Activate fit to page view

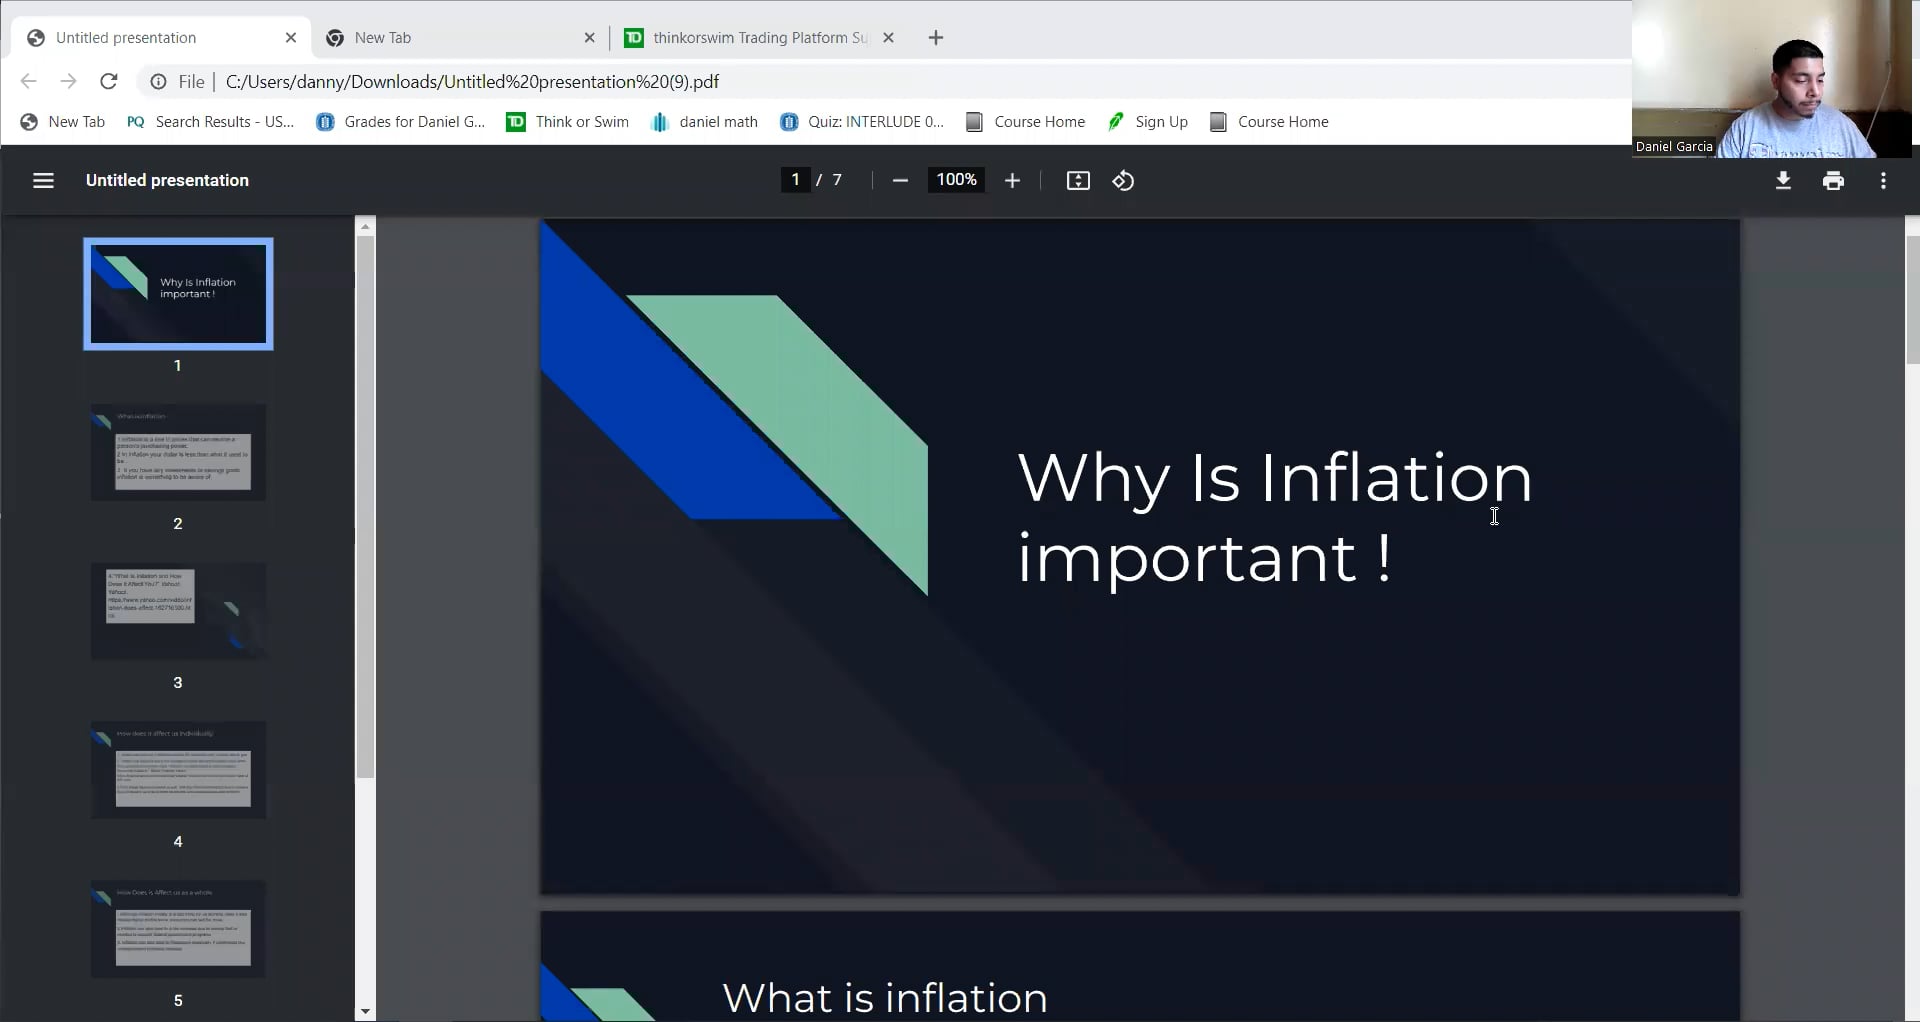[x=1078, y=181]
